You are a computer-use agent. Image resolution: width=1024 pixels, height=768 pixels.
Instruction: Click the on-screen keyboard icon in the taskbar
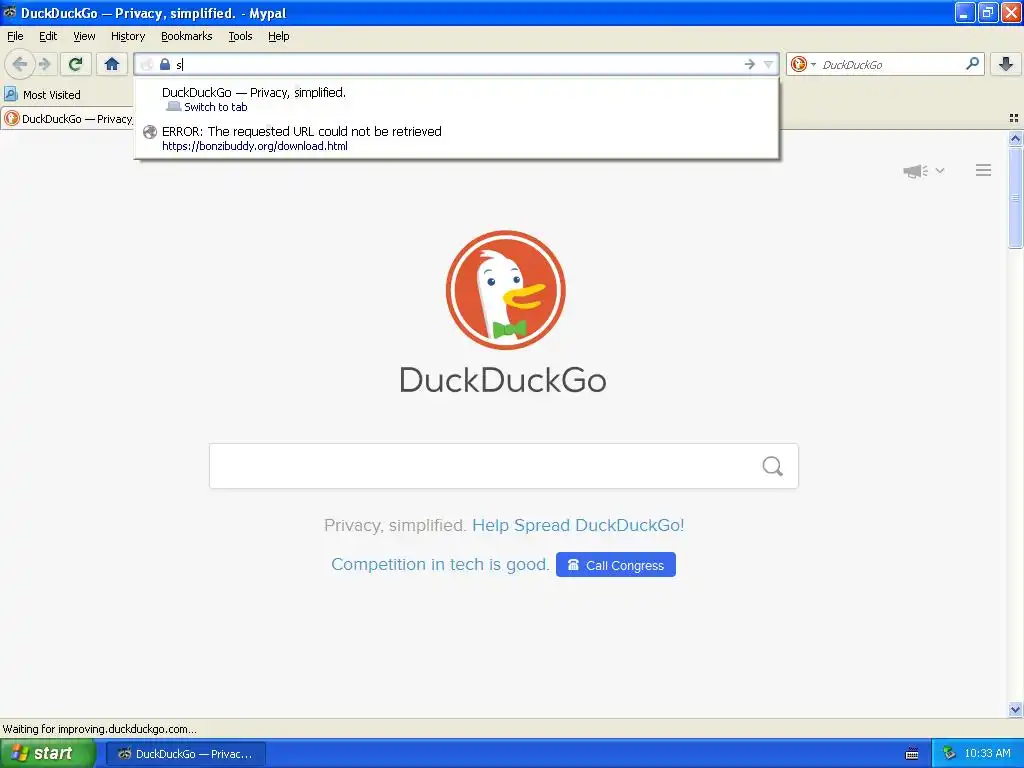pyautogui.click(x=912, y=754)
